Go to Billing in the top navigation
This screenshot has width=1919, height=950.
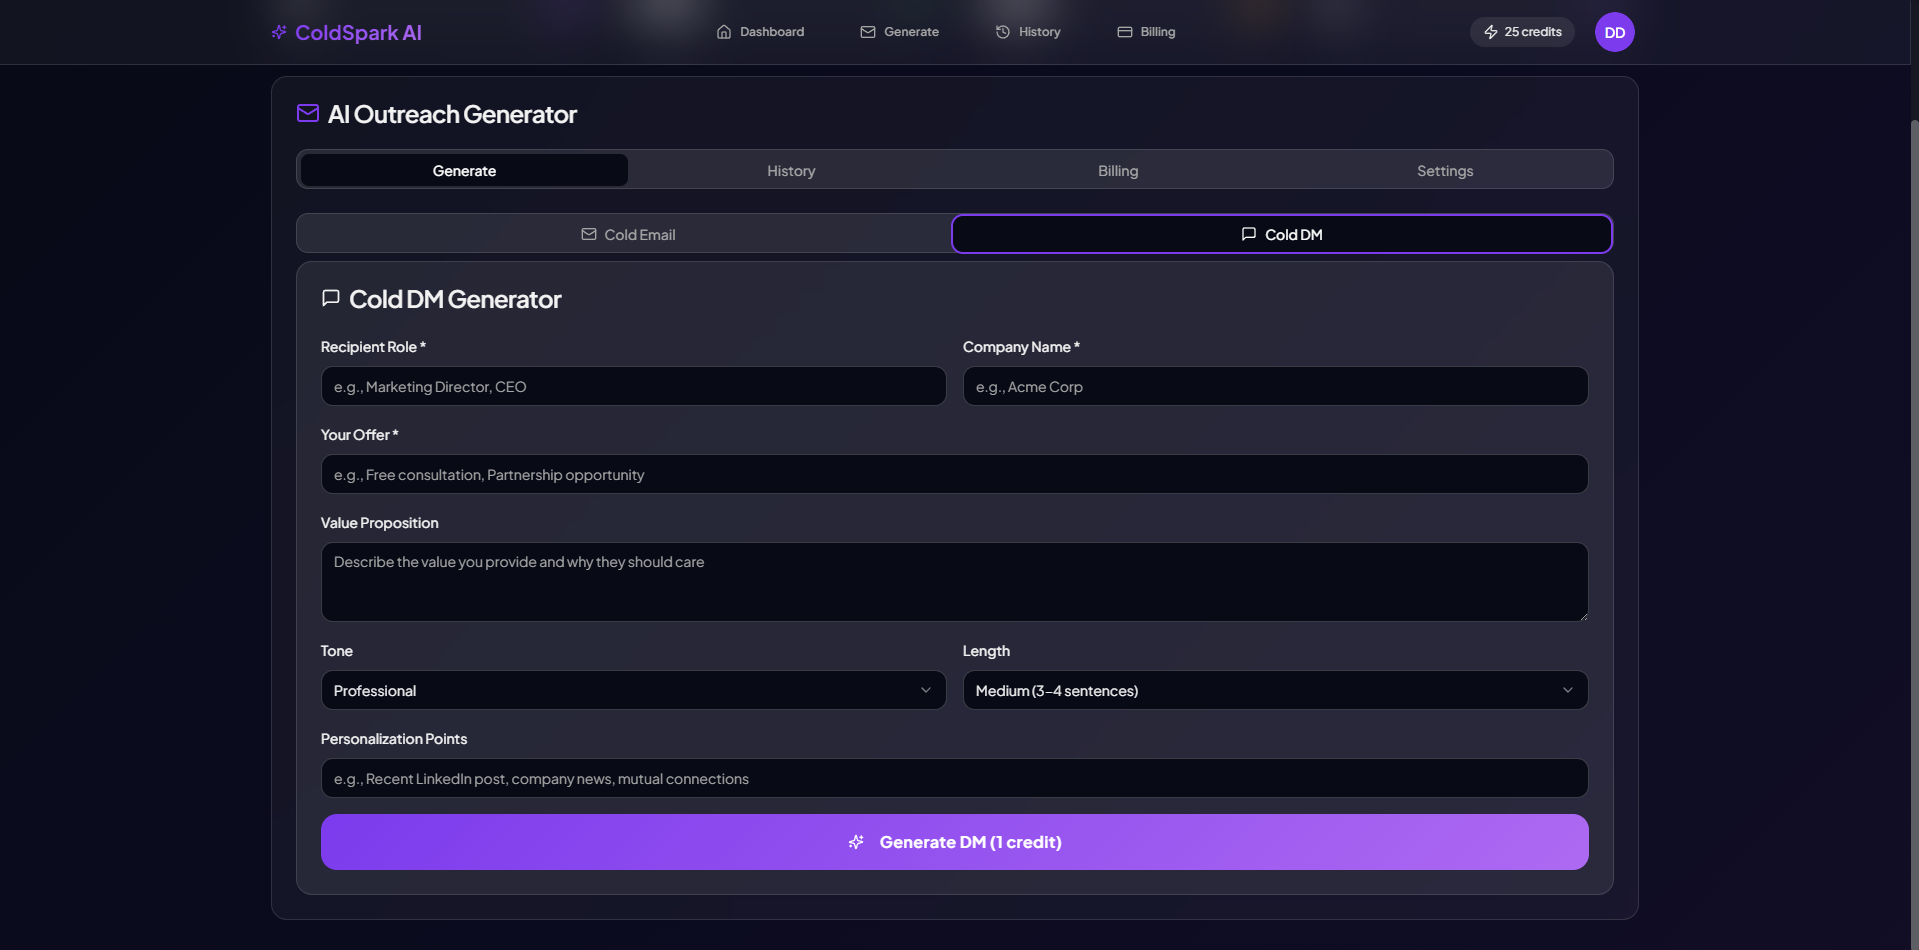coord(1146,32)
